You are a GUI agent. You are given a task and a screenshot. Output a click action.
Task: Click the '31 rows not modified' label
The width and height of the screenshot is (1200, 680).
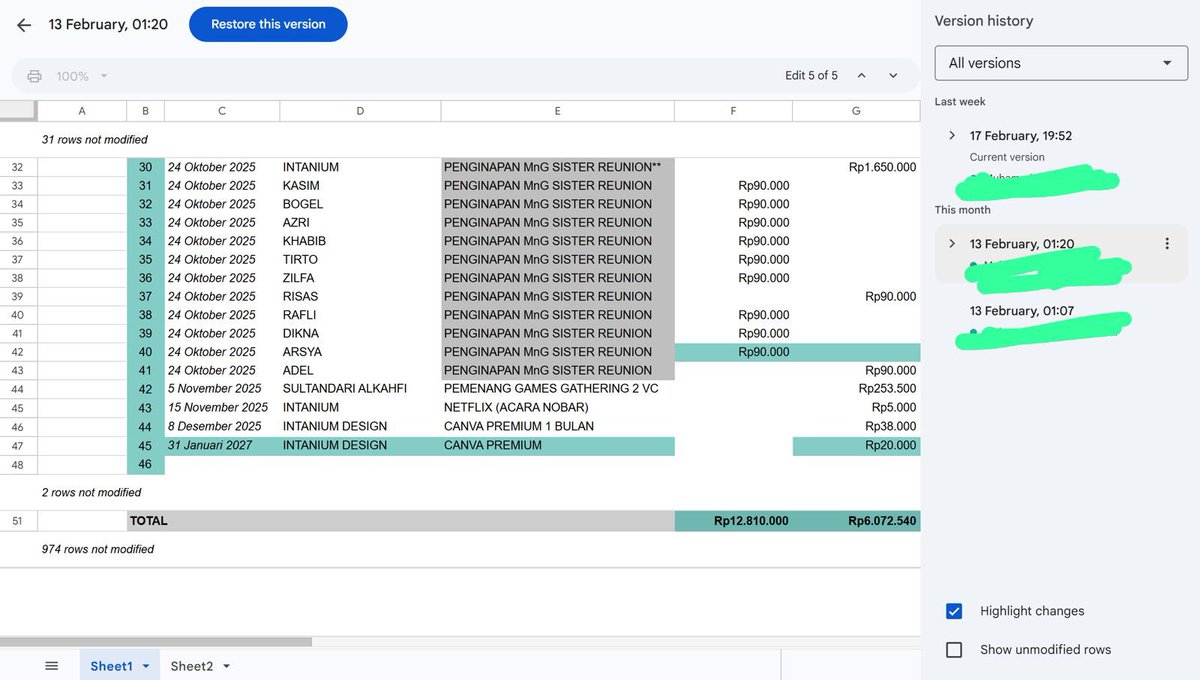tap(95, 140)
